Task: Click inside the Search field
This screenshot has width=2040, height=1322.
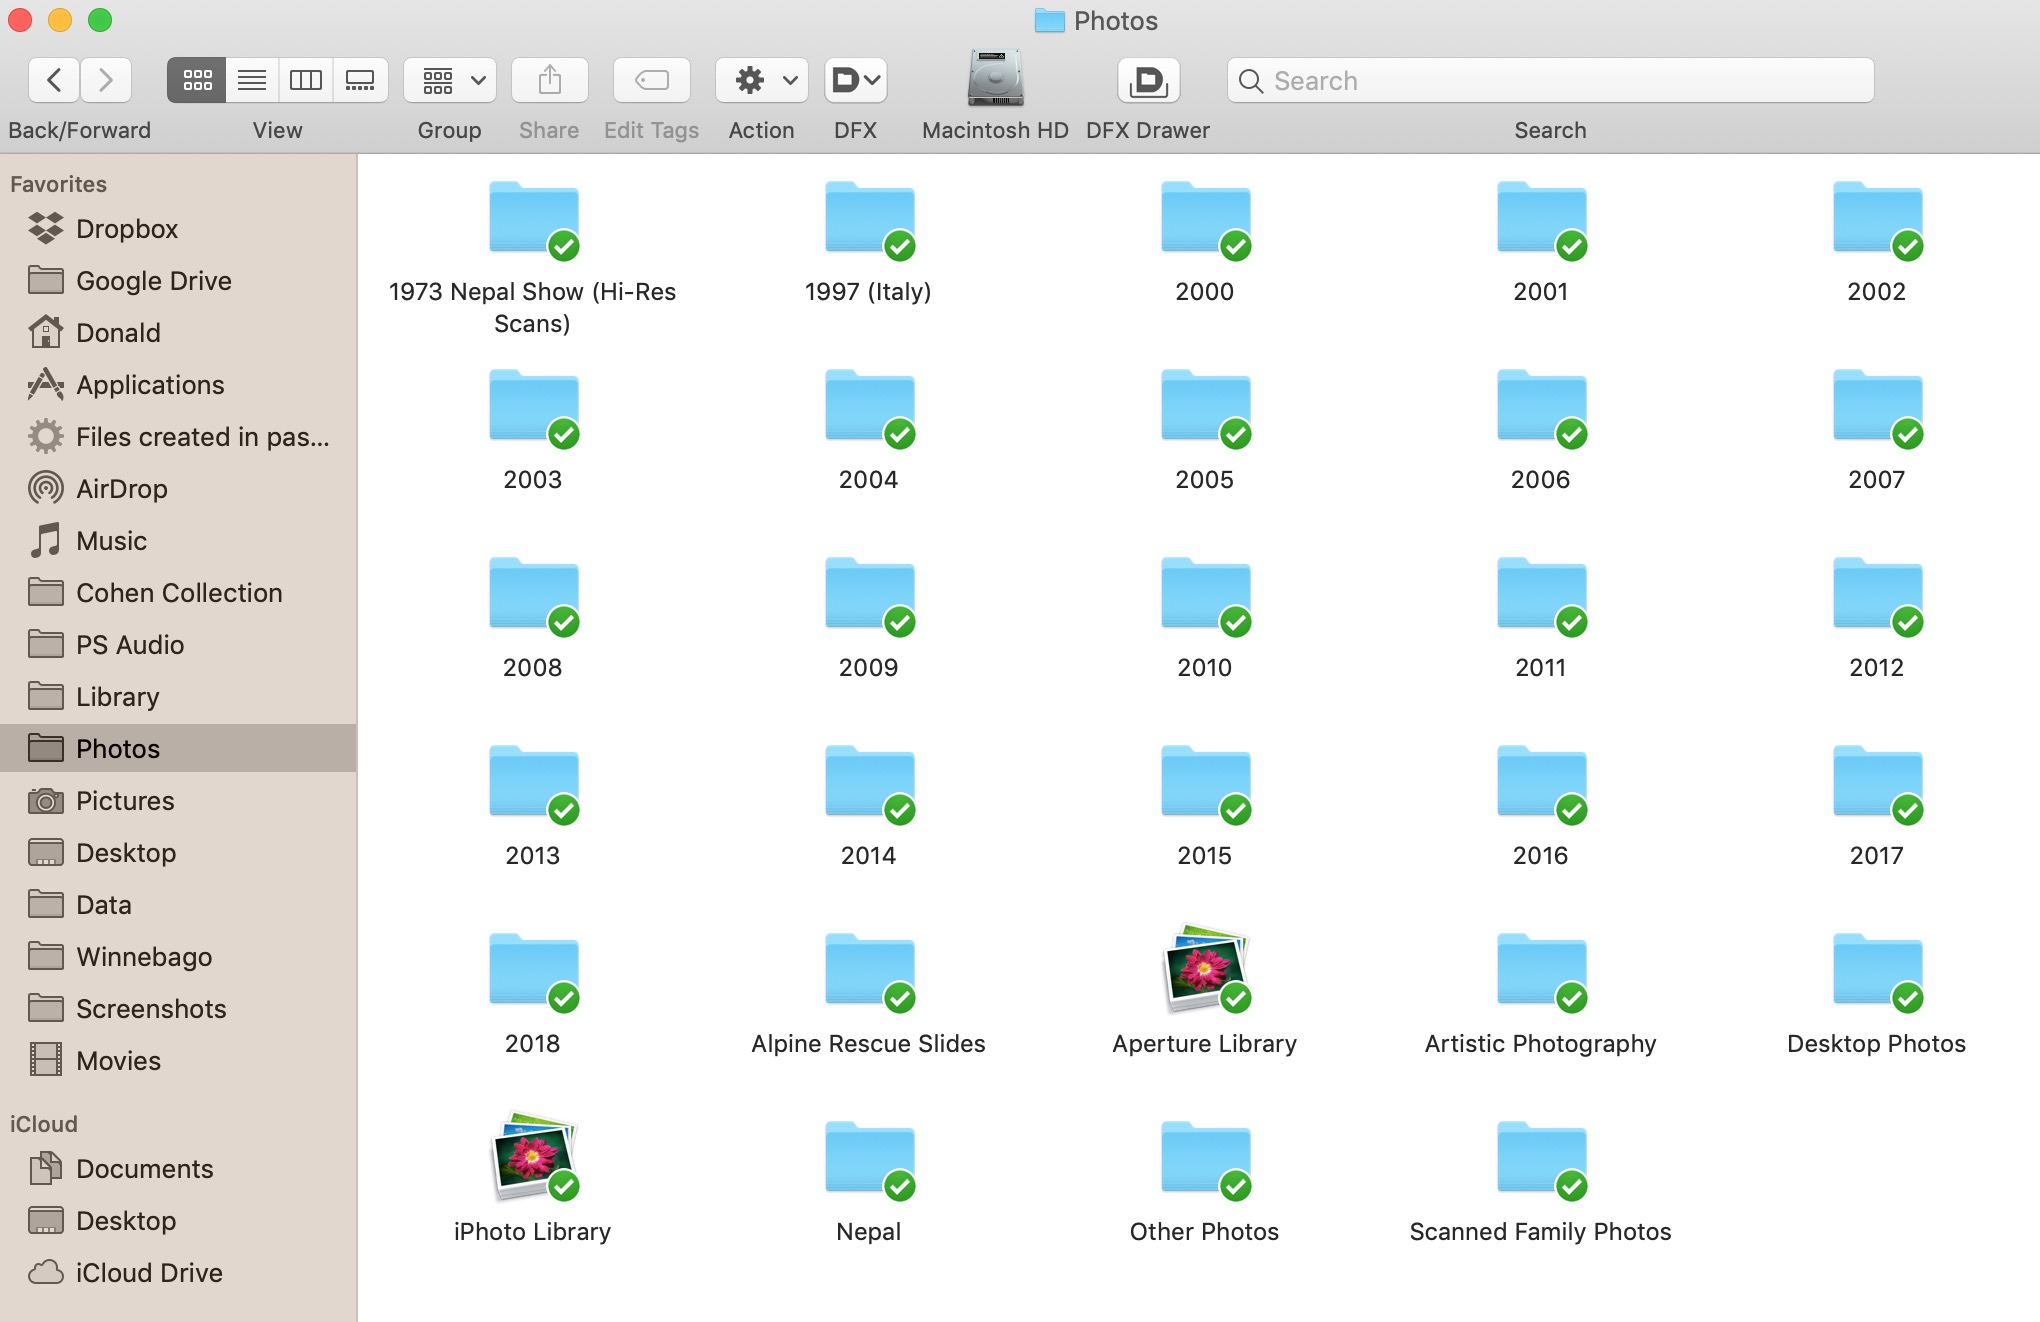Action: click(x=1549, y=80)
